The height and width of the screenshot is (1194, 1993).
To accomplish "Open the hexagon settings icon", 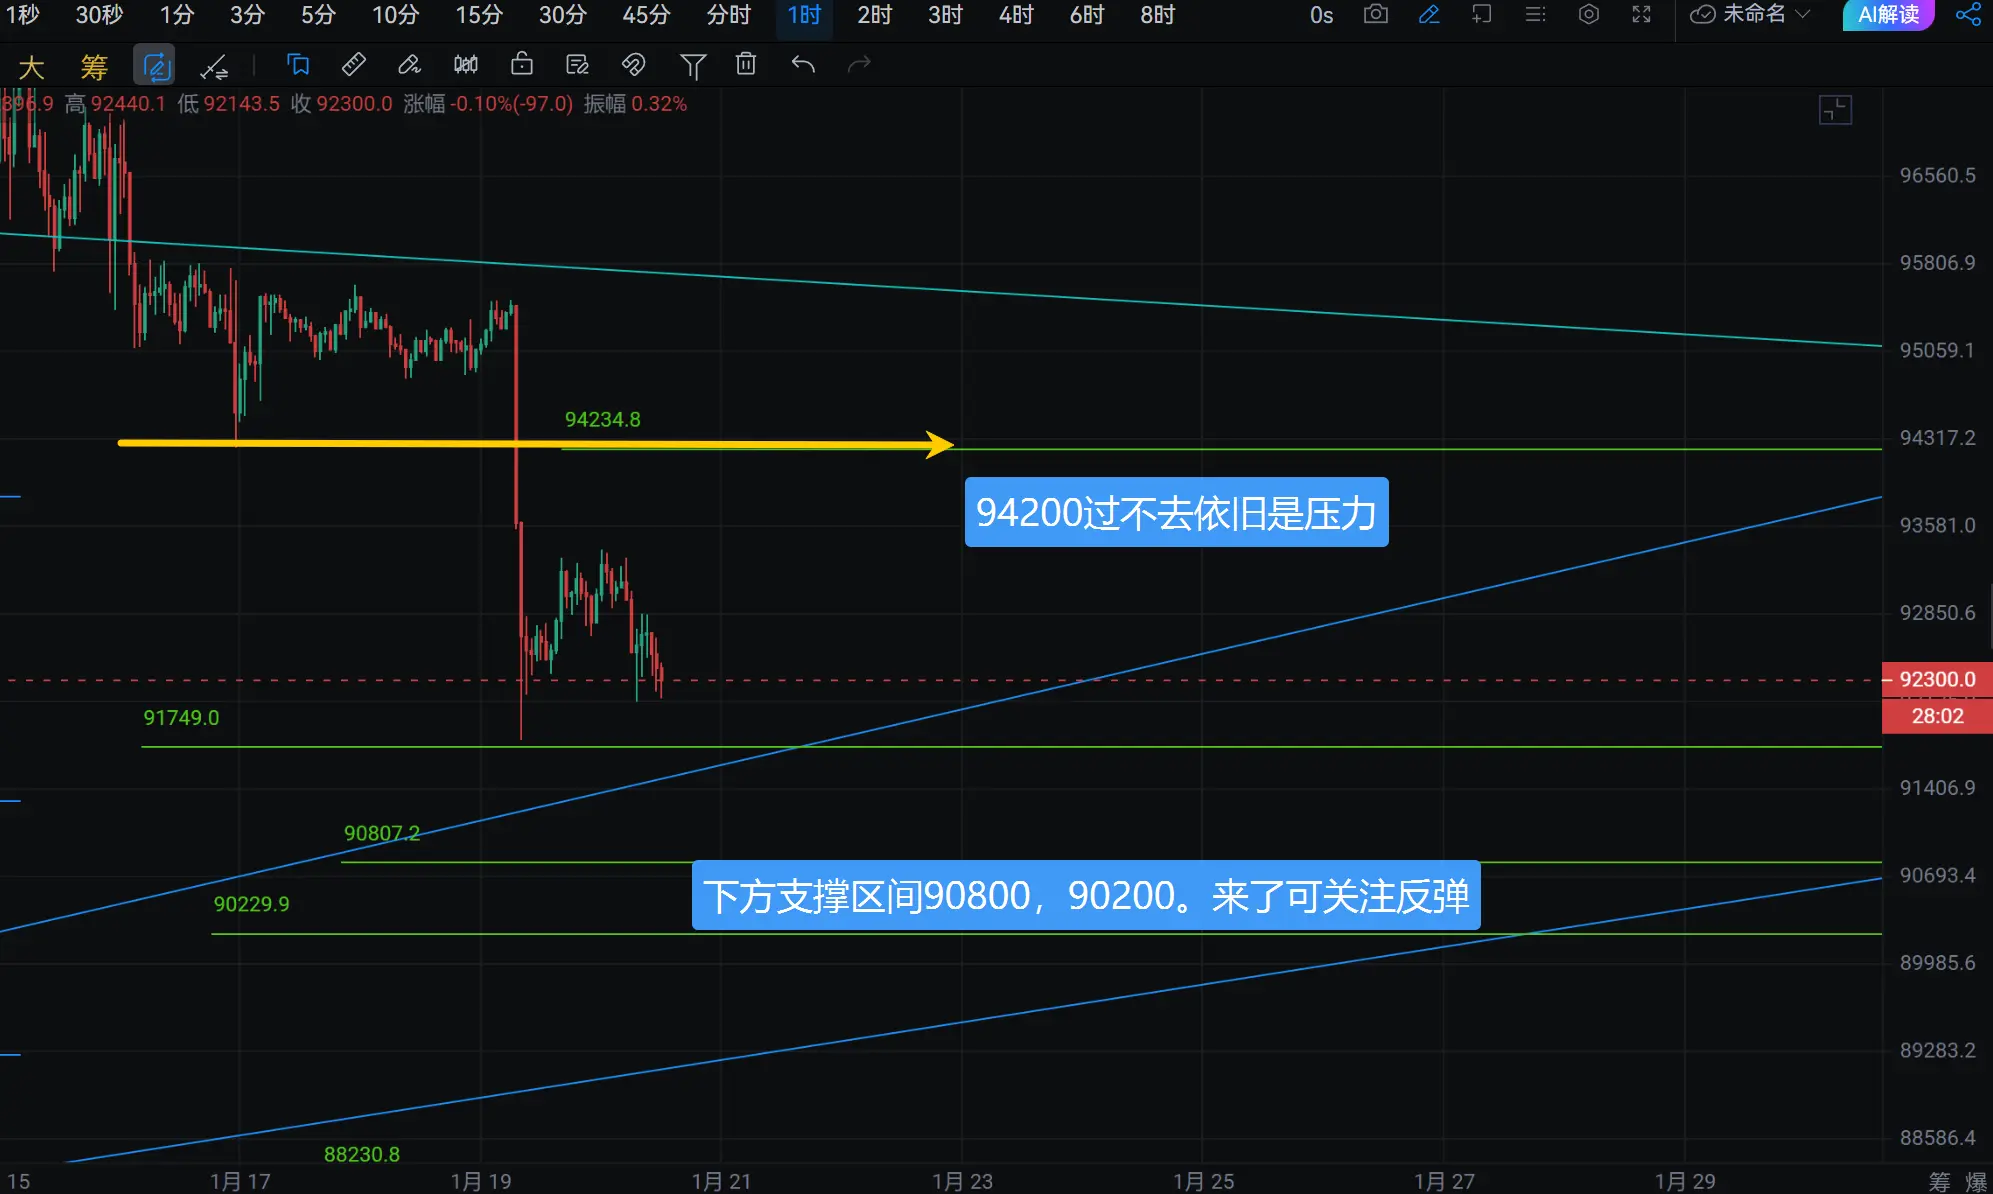I will point(1588,15).
